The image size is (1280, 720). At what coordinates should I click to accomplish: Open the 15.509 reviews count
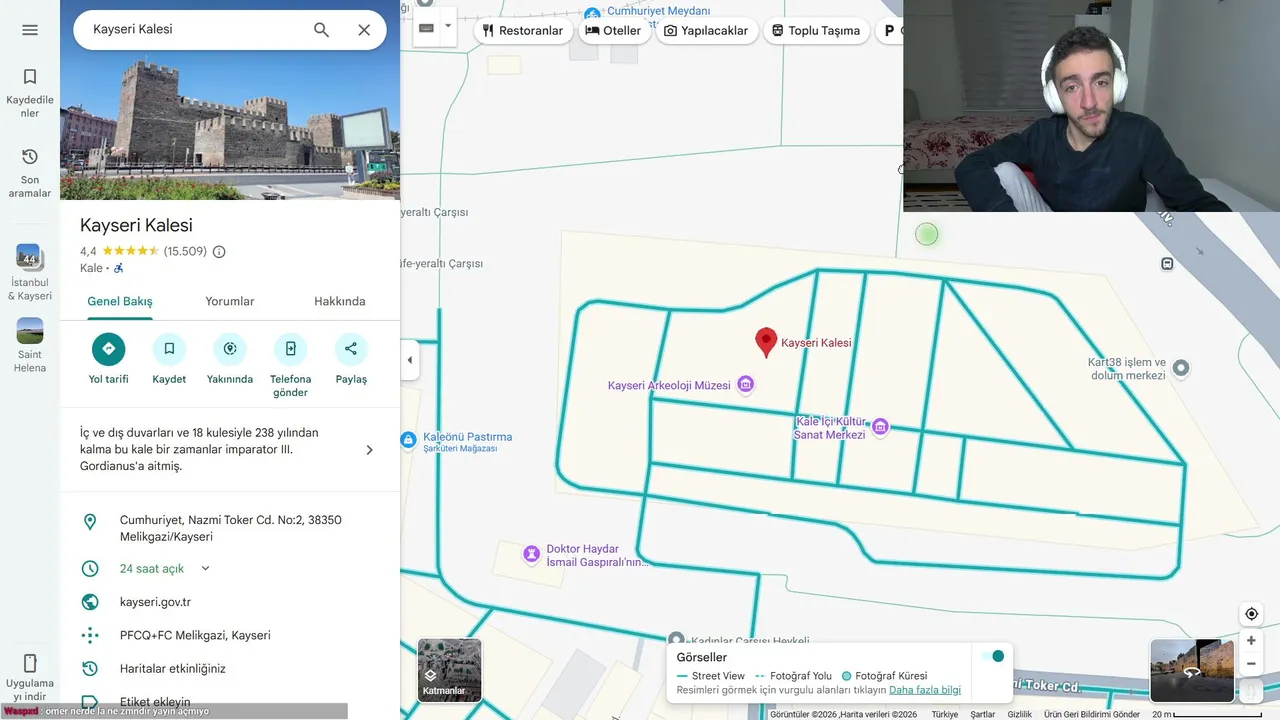pyautogui.click(x=185, y=252)
